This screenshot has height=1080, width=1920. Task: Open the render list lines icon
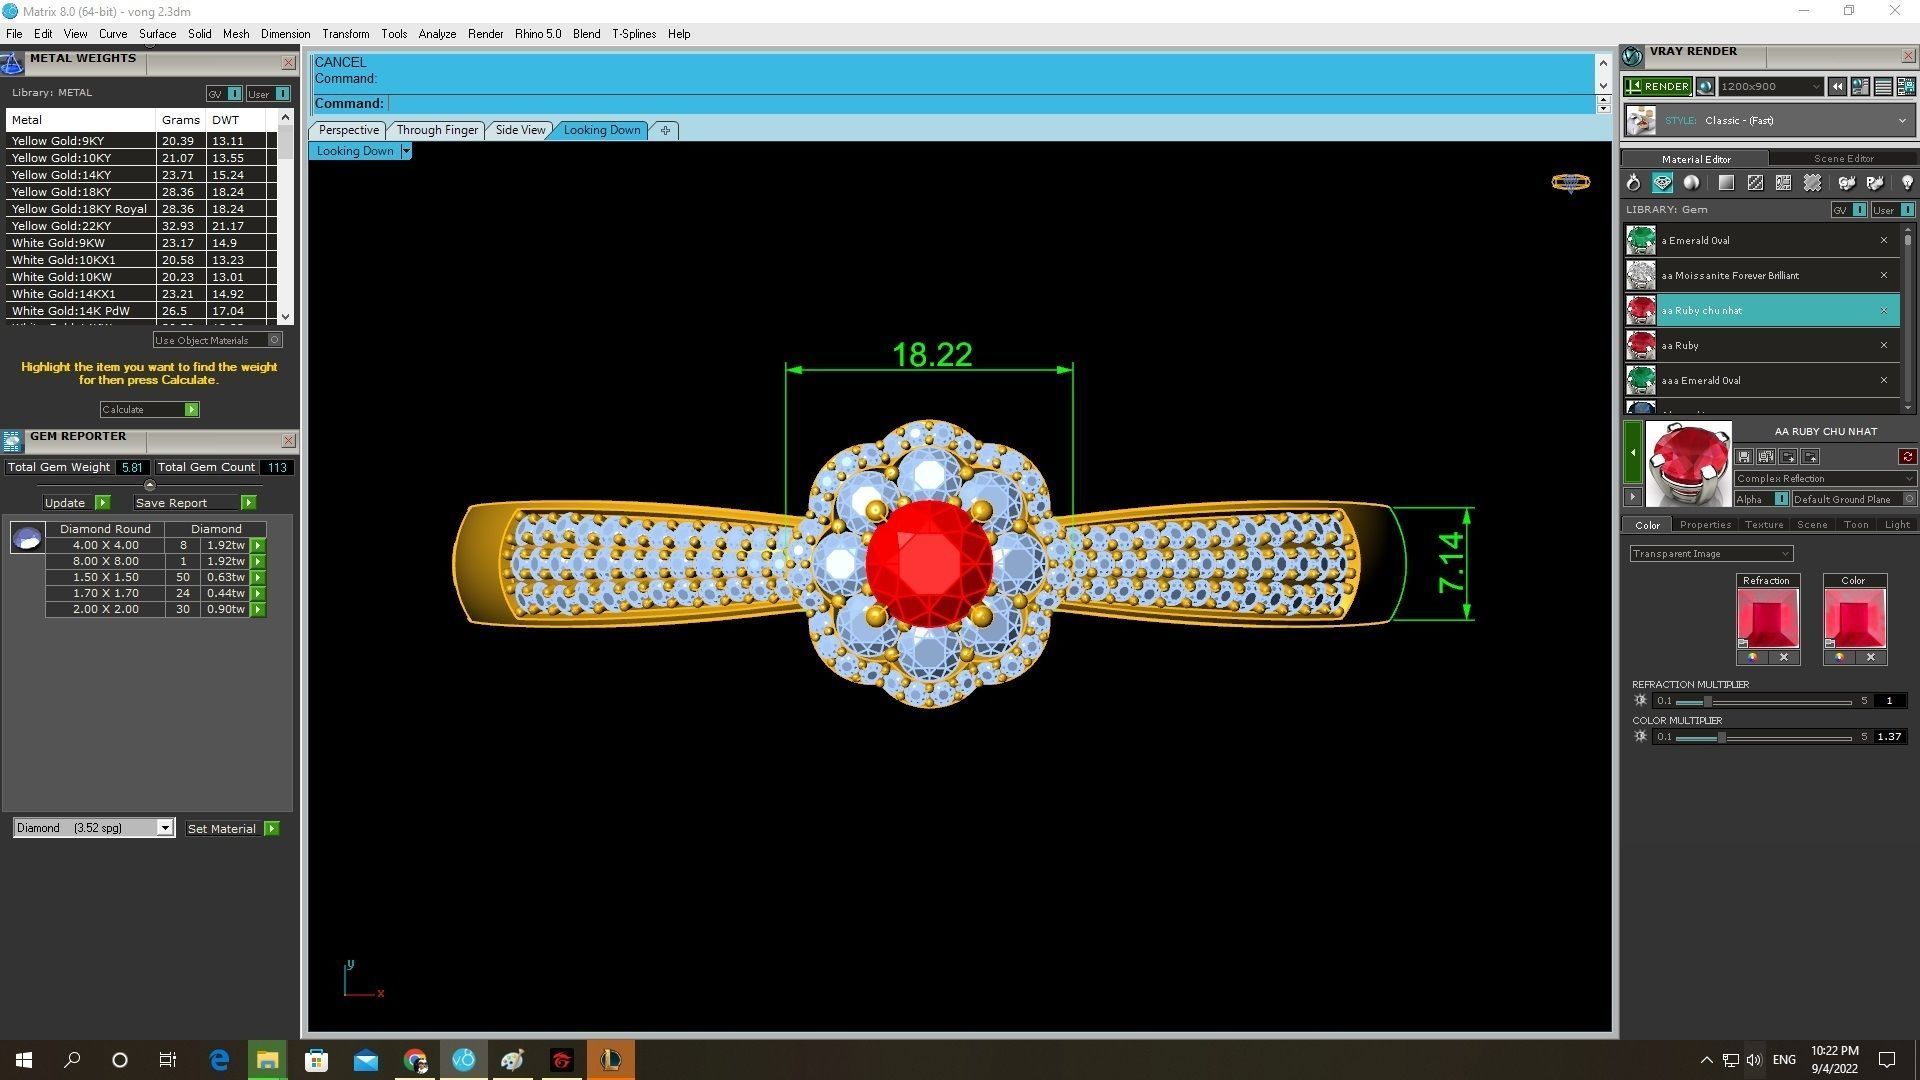(x=1883, y=87)
